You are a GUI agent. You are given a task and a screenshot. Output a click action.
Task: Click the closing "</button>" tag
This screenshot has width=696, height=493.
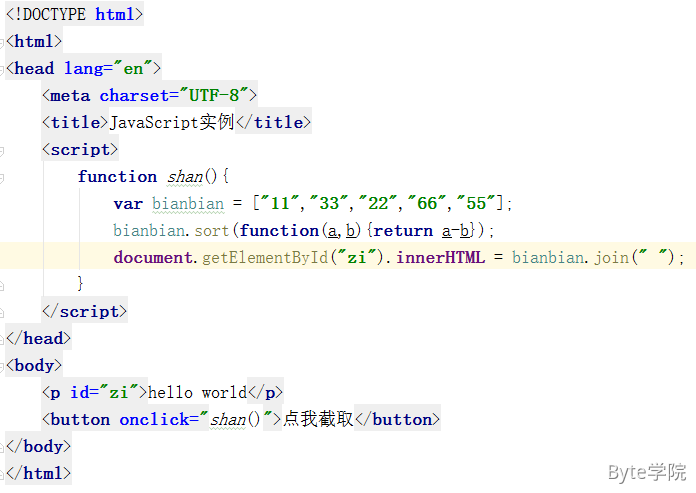[397, 420]
